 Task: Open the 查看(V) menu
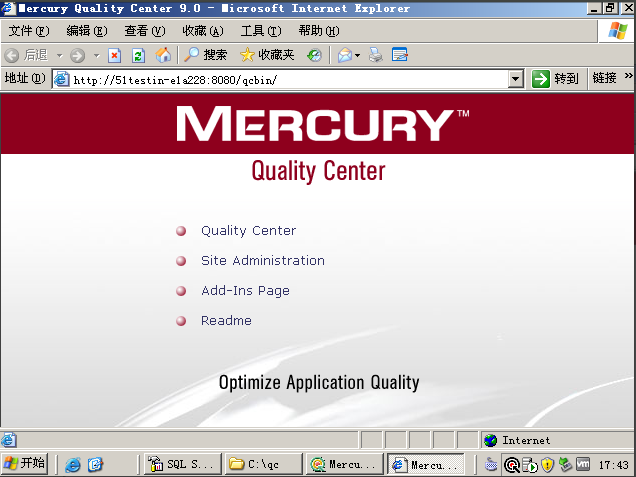(145, 31)
